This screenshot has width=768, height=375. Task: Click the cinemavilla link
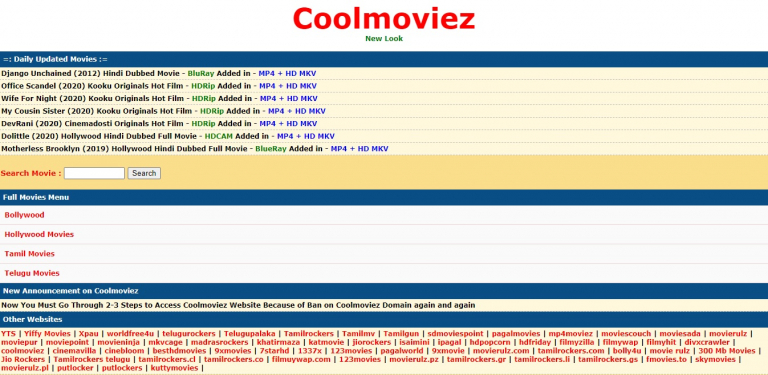click(74, 351)
